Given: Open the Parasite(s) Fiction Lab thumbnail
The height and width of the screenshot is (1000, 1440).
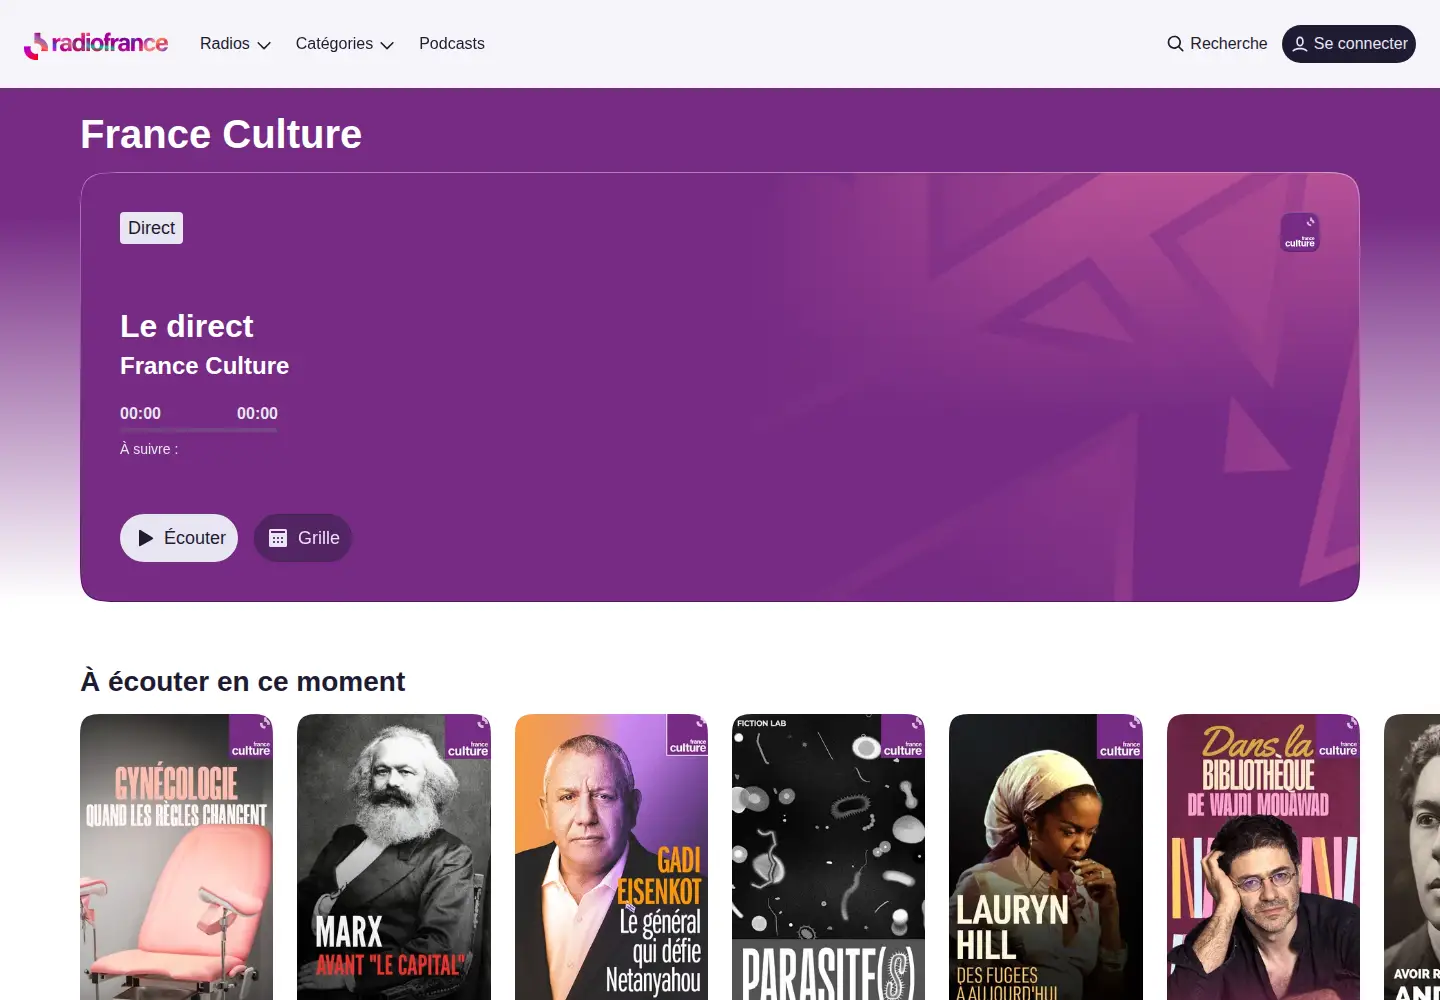Looking at the screenshot, I should coord(828,857).
